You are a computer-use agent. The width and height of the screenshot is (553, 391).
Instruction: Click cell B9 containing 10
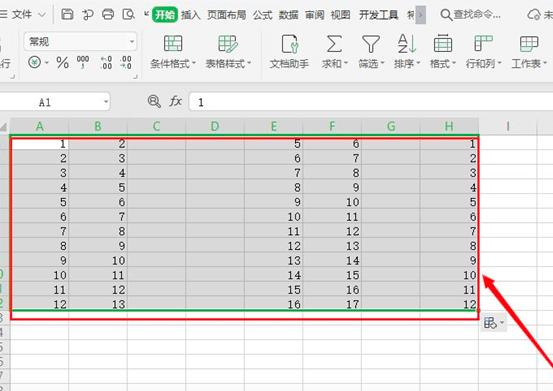point(98,260)
